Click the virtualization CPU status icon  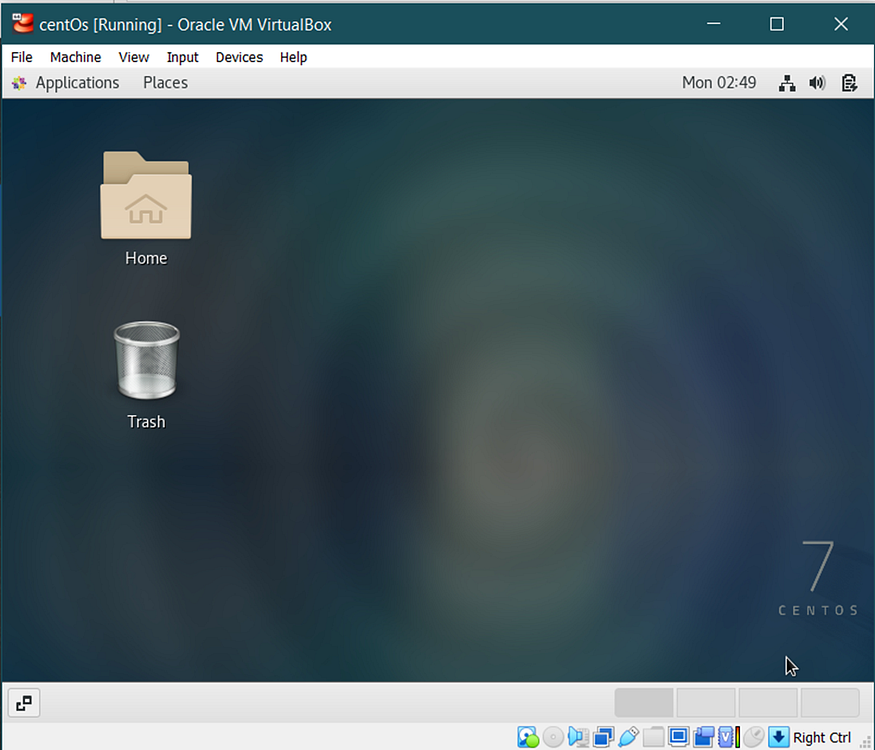click(x=728, y=737)
